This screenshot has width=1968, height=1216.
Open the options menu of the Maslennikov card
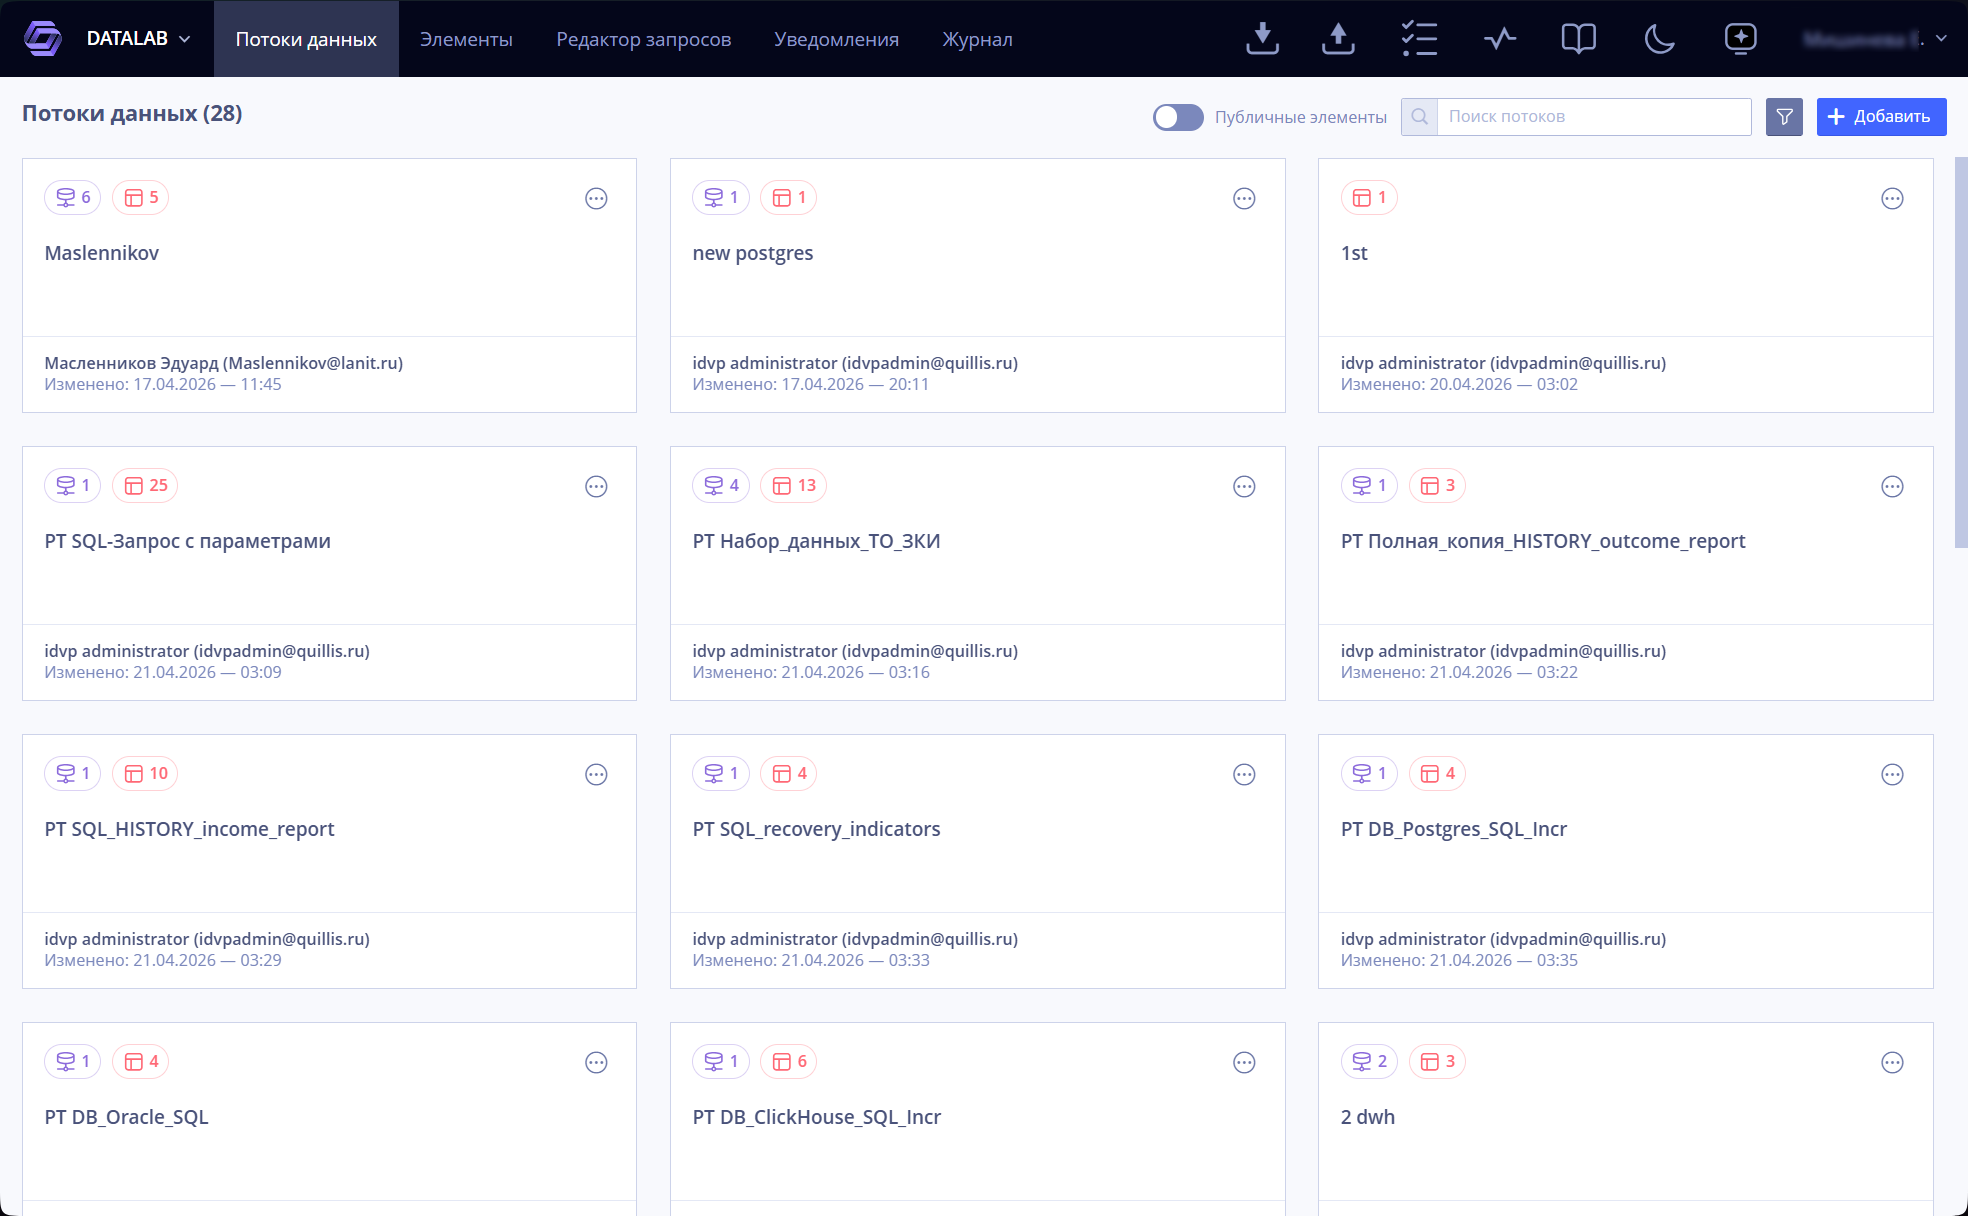(x=596, y=198)
